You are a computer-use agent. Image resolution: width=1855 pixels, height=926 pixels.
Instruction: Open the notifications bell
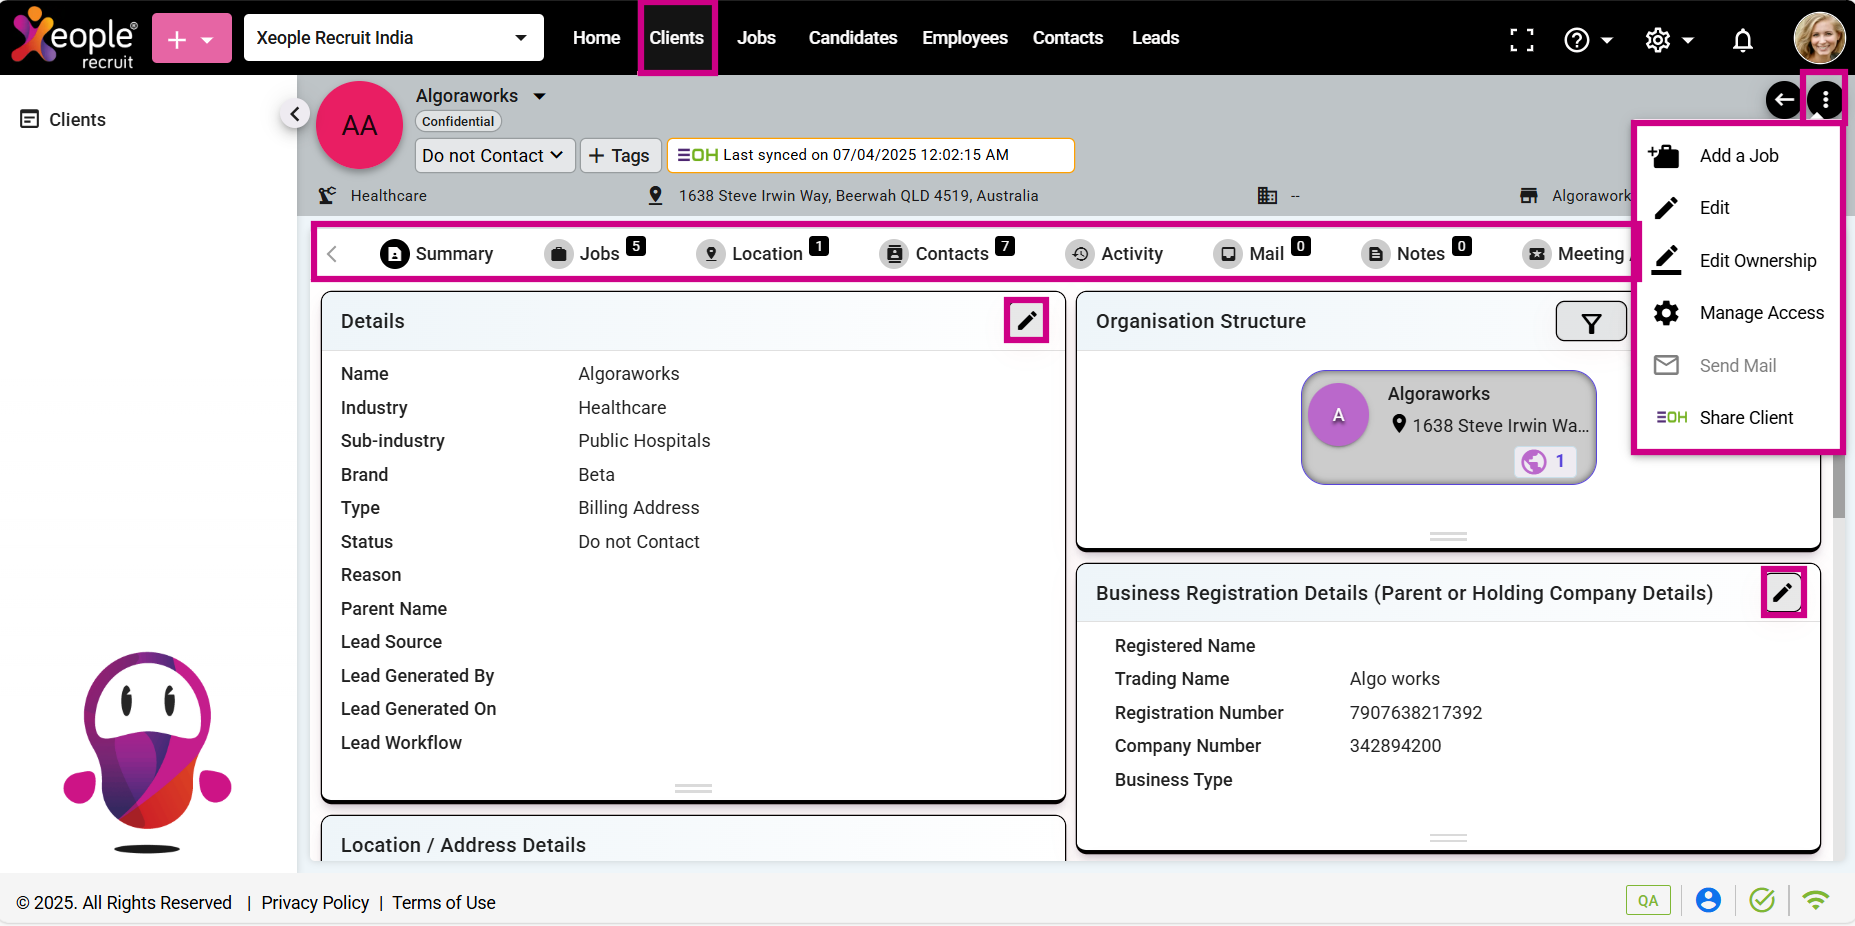coord(1742,40)
